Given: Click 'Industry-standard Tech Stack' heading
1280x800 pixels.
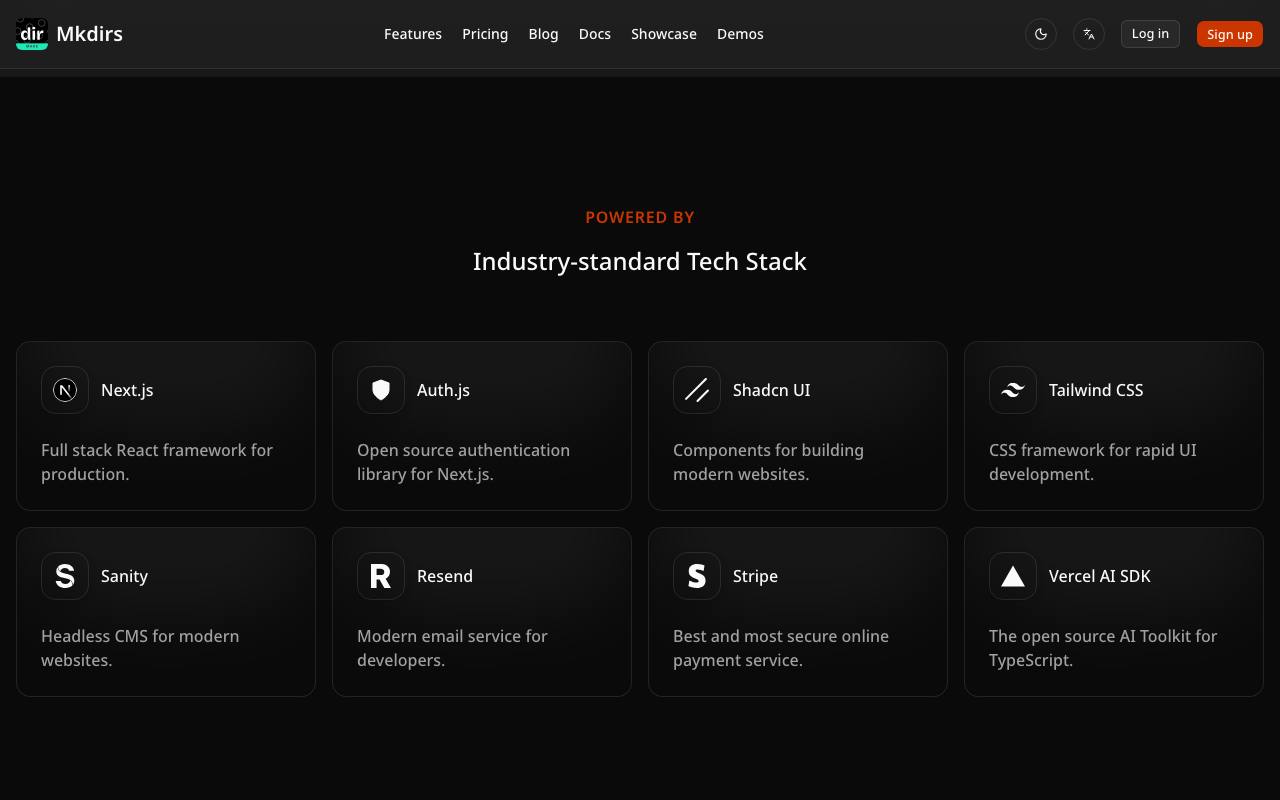Looking at the screenshot, I should [640, 261].
